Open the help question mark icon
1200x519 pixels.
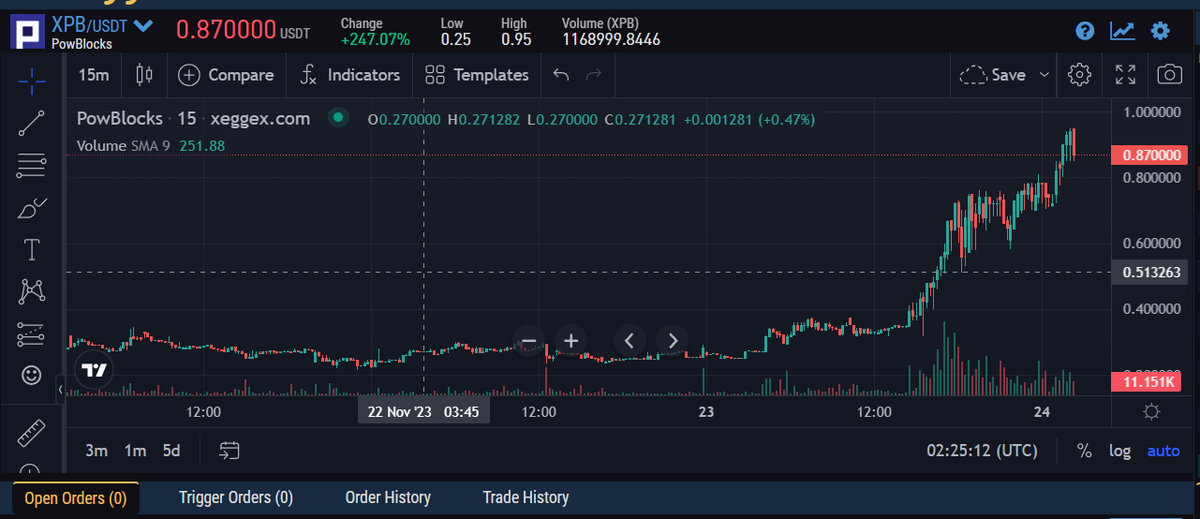click(x=1085, y=31)
